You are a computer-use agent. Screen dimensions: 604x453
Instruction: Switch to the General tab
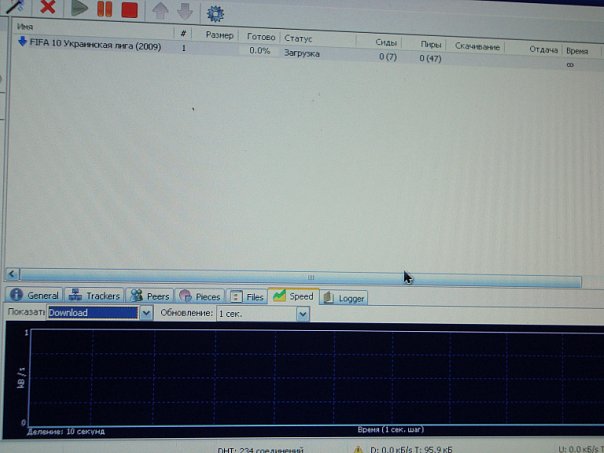(x=34, y=295)
